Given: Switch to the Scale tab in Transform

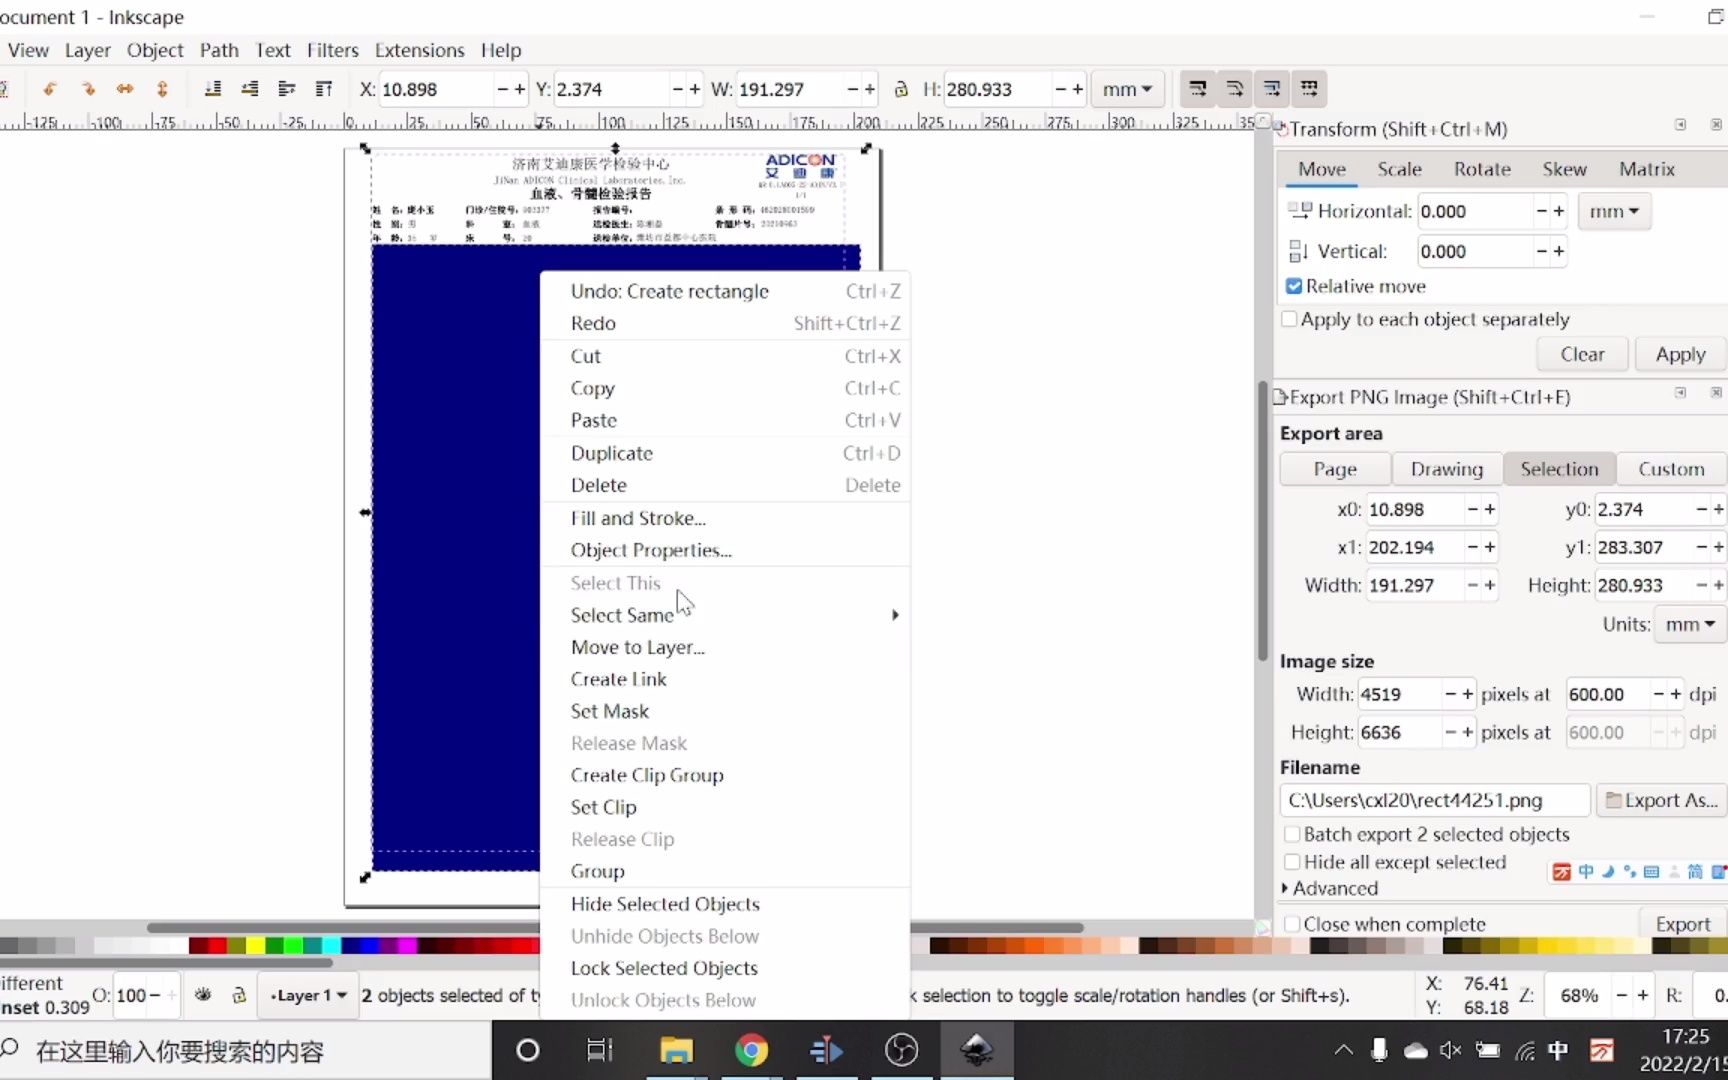Looking at the screenshot, I should pyautogui.click(x=1399, y=169).
